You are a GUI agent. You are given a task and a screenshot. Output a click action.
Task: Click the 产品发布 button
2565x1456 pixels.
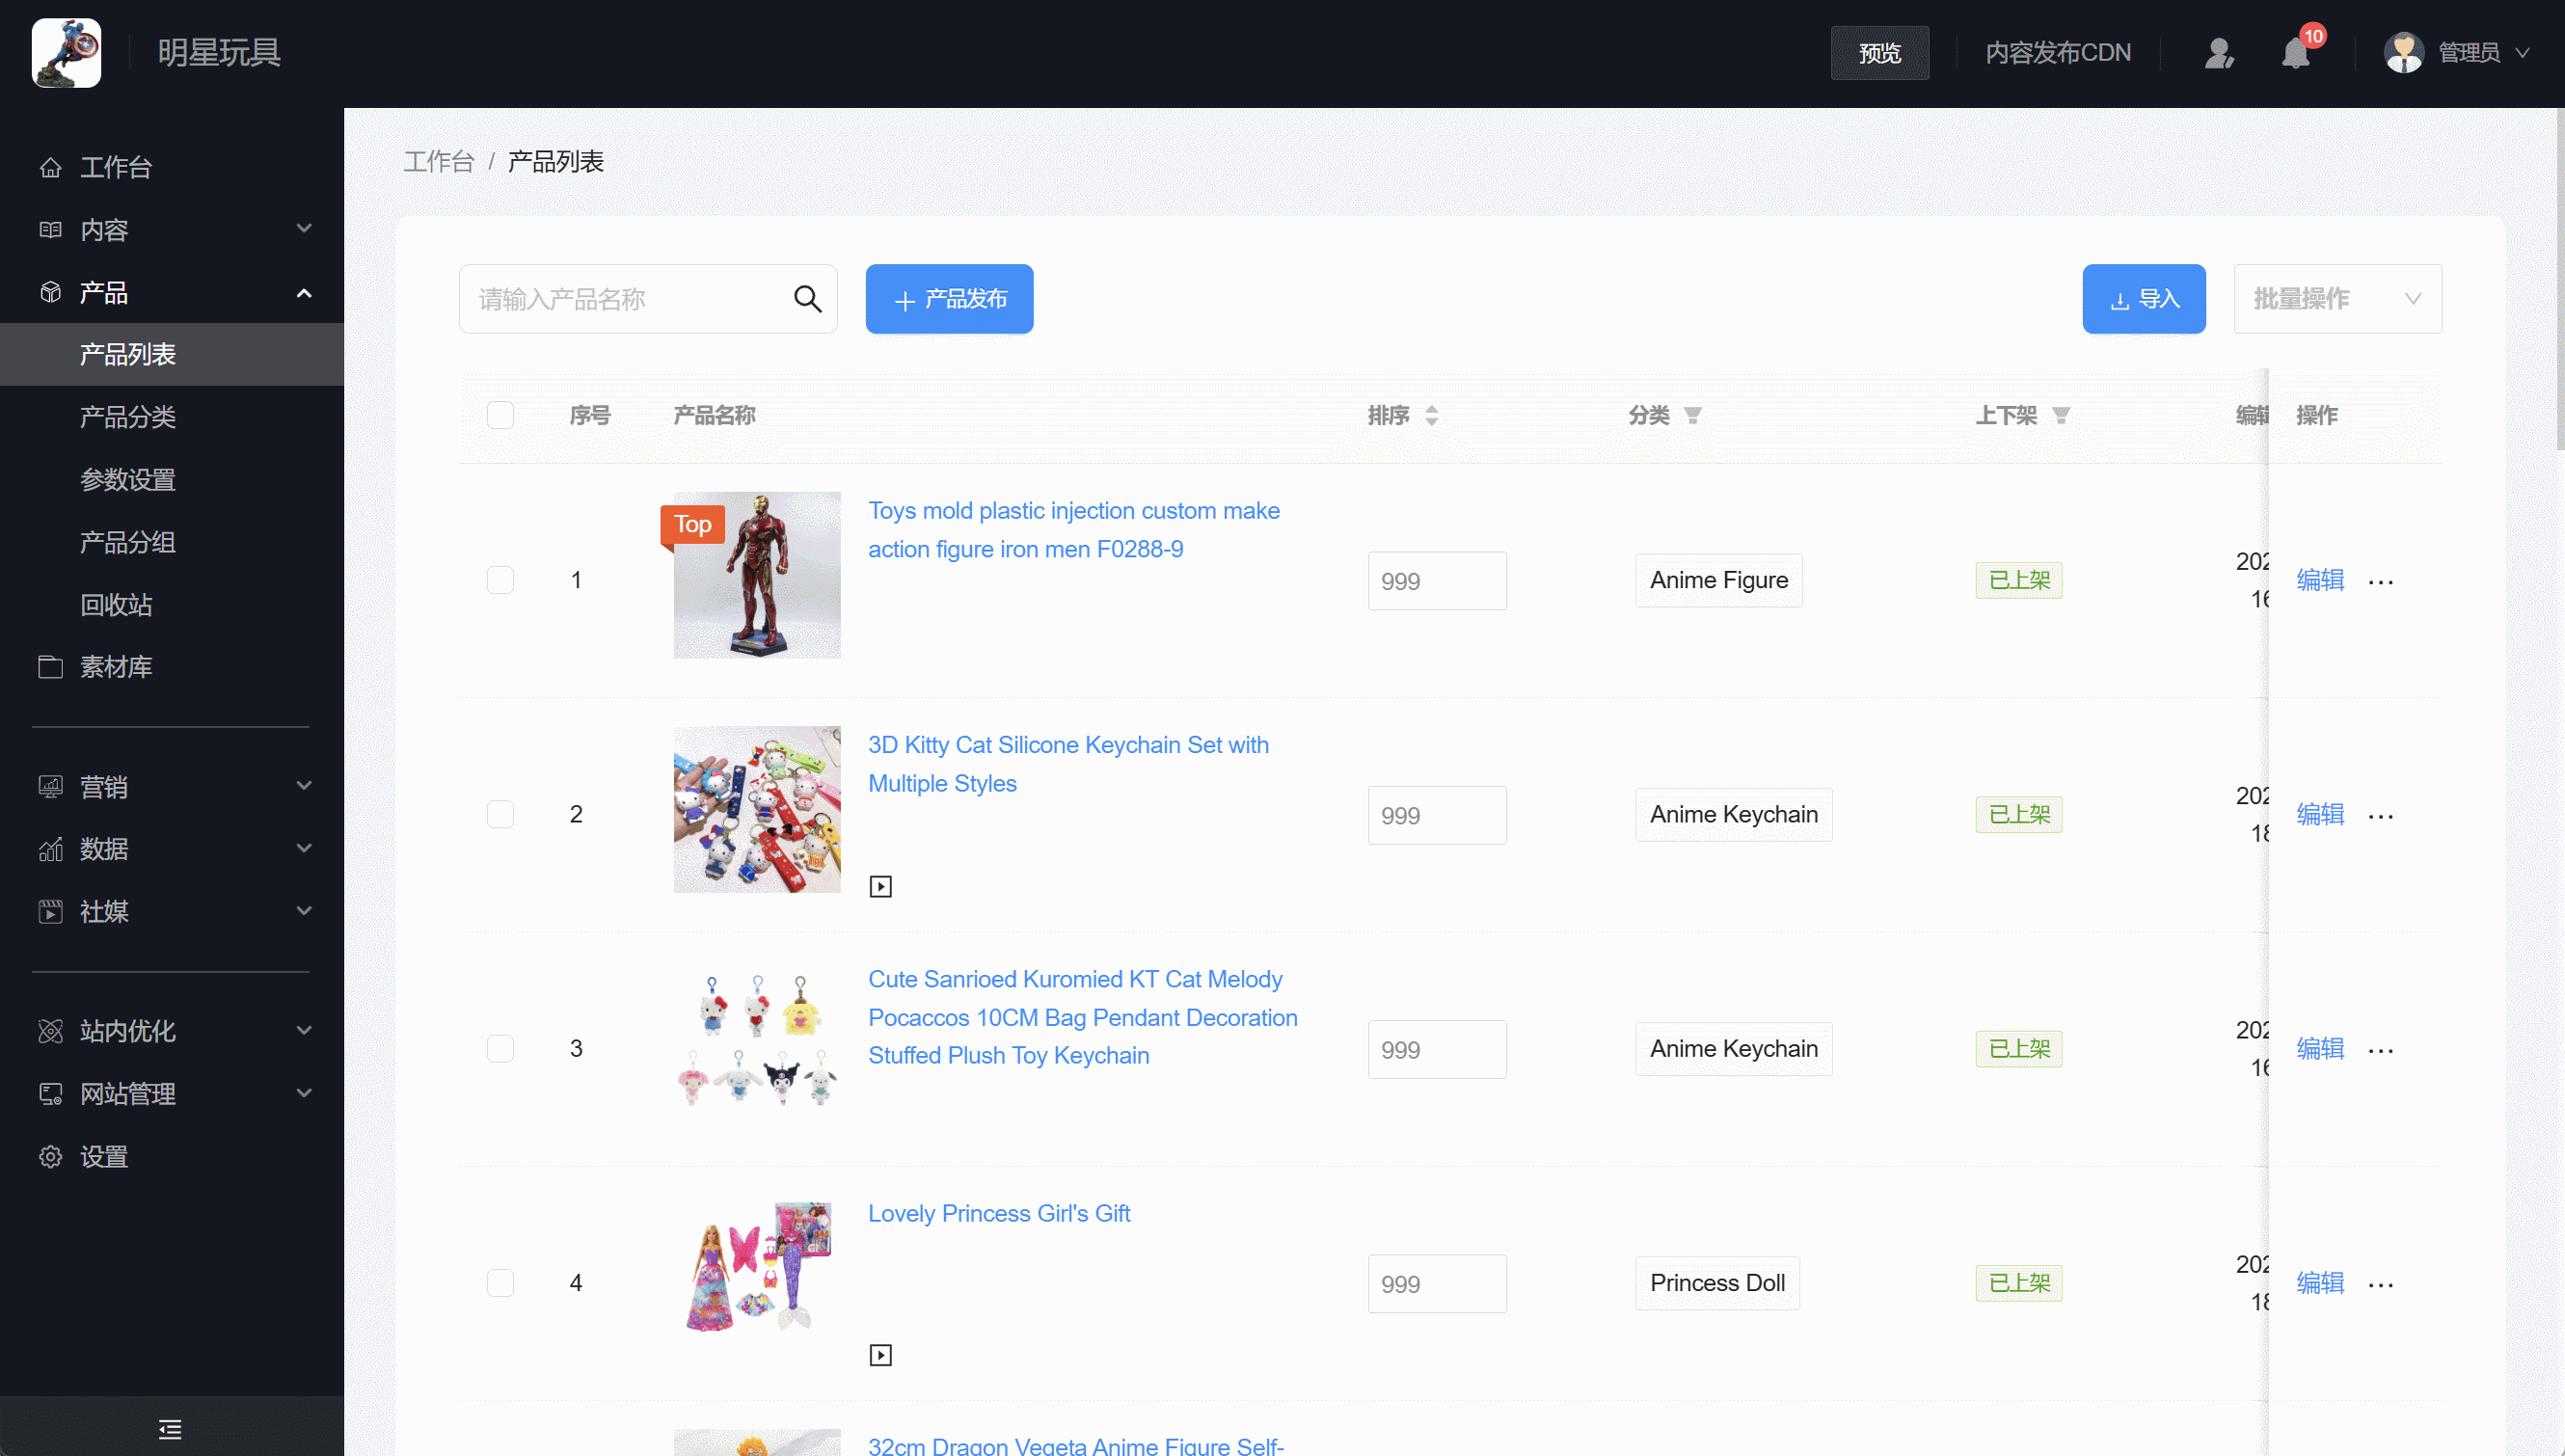click(x=949, y=299)
